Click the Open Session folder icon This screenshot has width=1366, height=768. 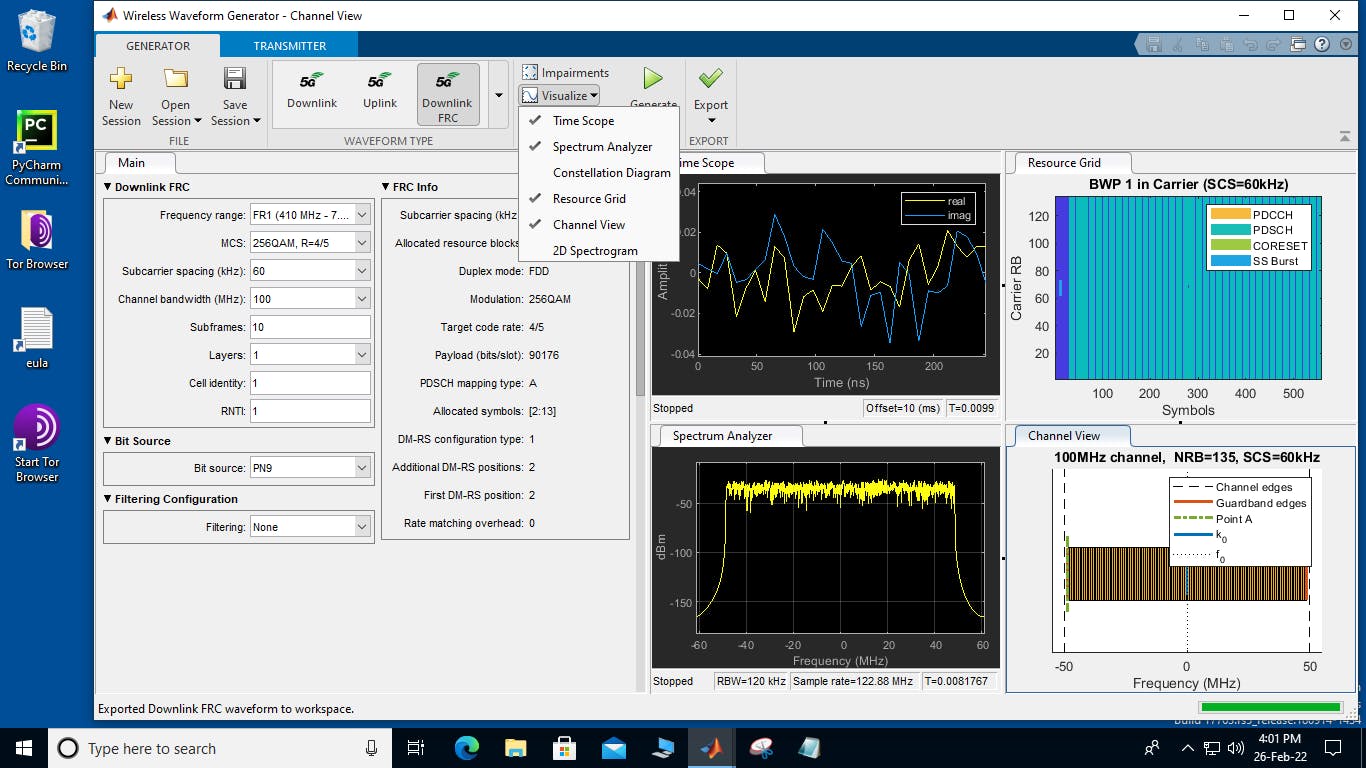pyautogui.click(x=176, y=79)
